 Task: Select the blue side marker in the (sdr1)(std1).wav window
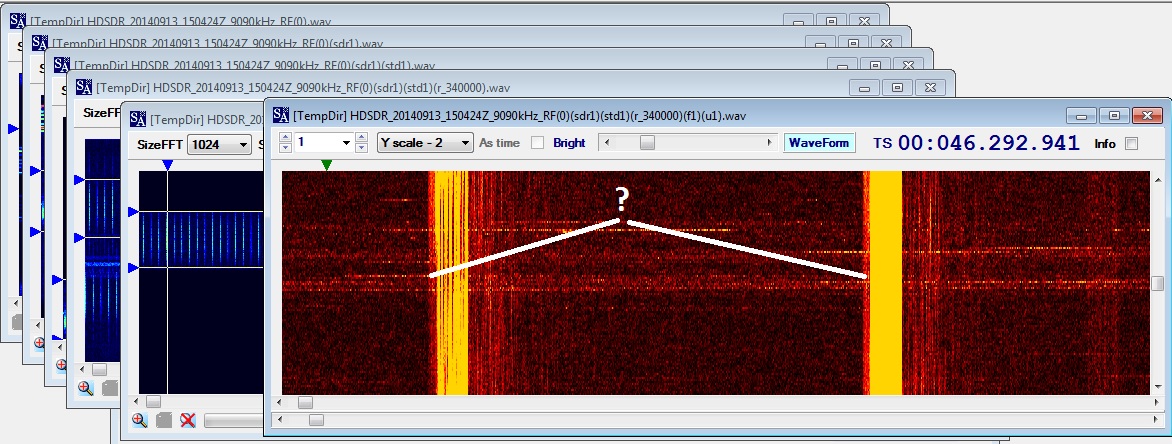(x=58, y=280)
